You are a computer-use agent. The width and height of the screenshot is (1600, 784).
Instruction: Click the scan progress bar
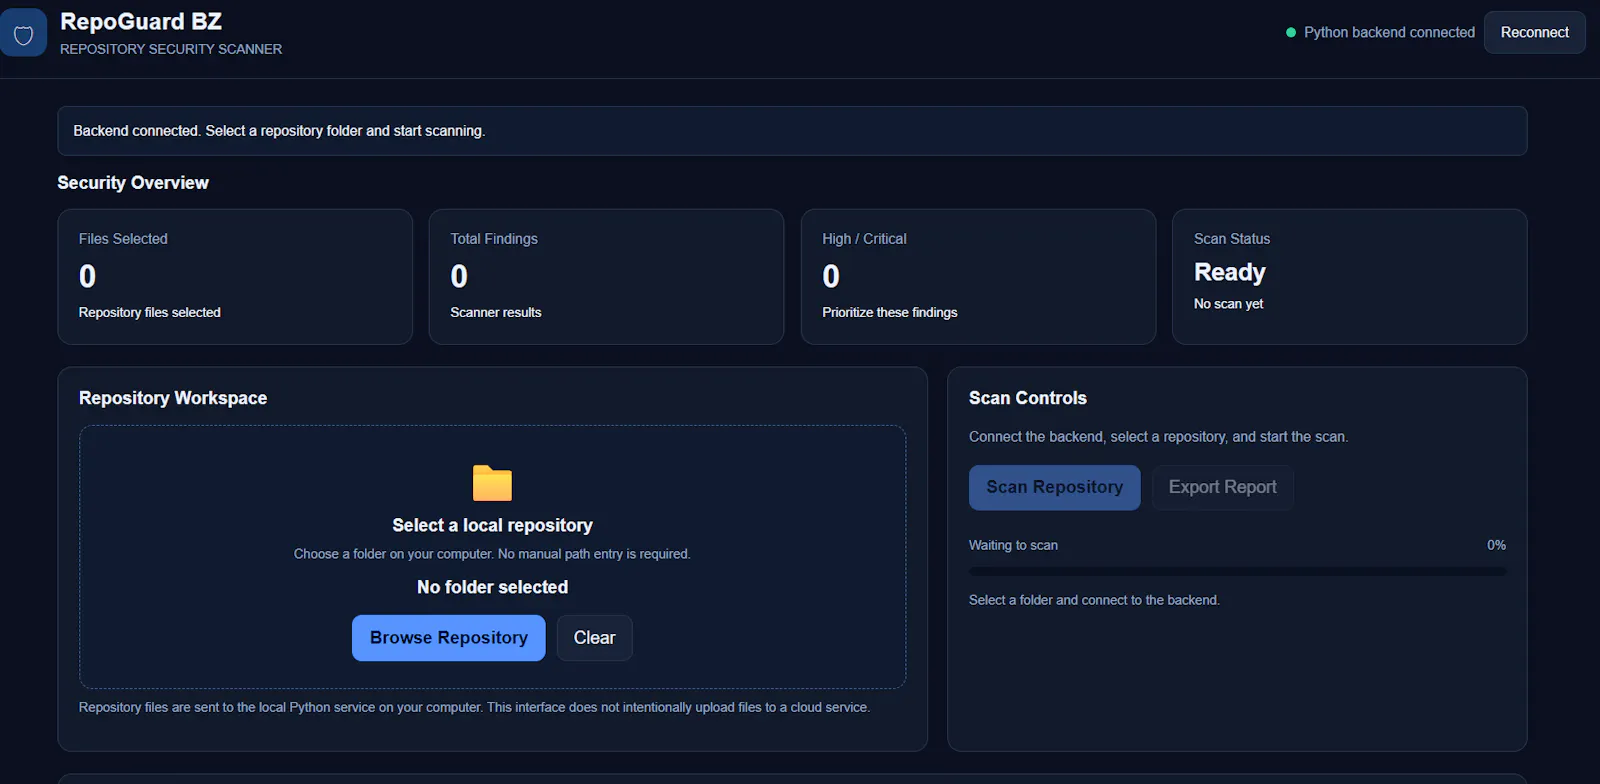(x=1237, y=572)
